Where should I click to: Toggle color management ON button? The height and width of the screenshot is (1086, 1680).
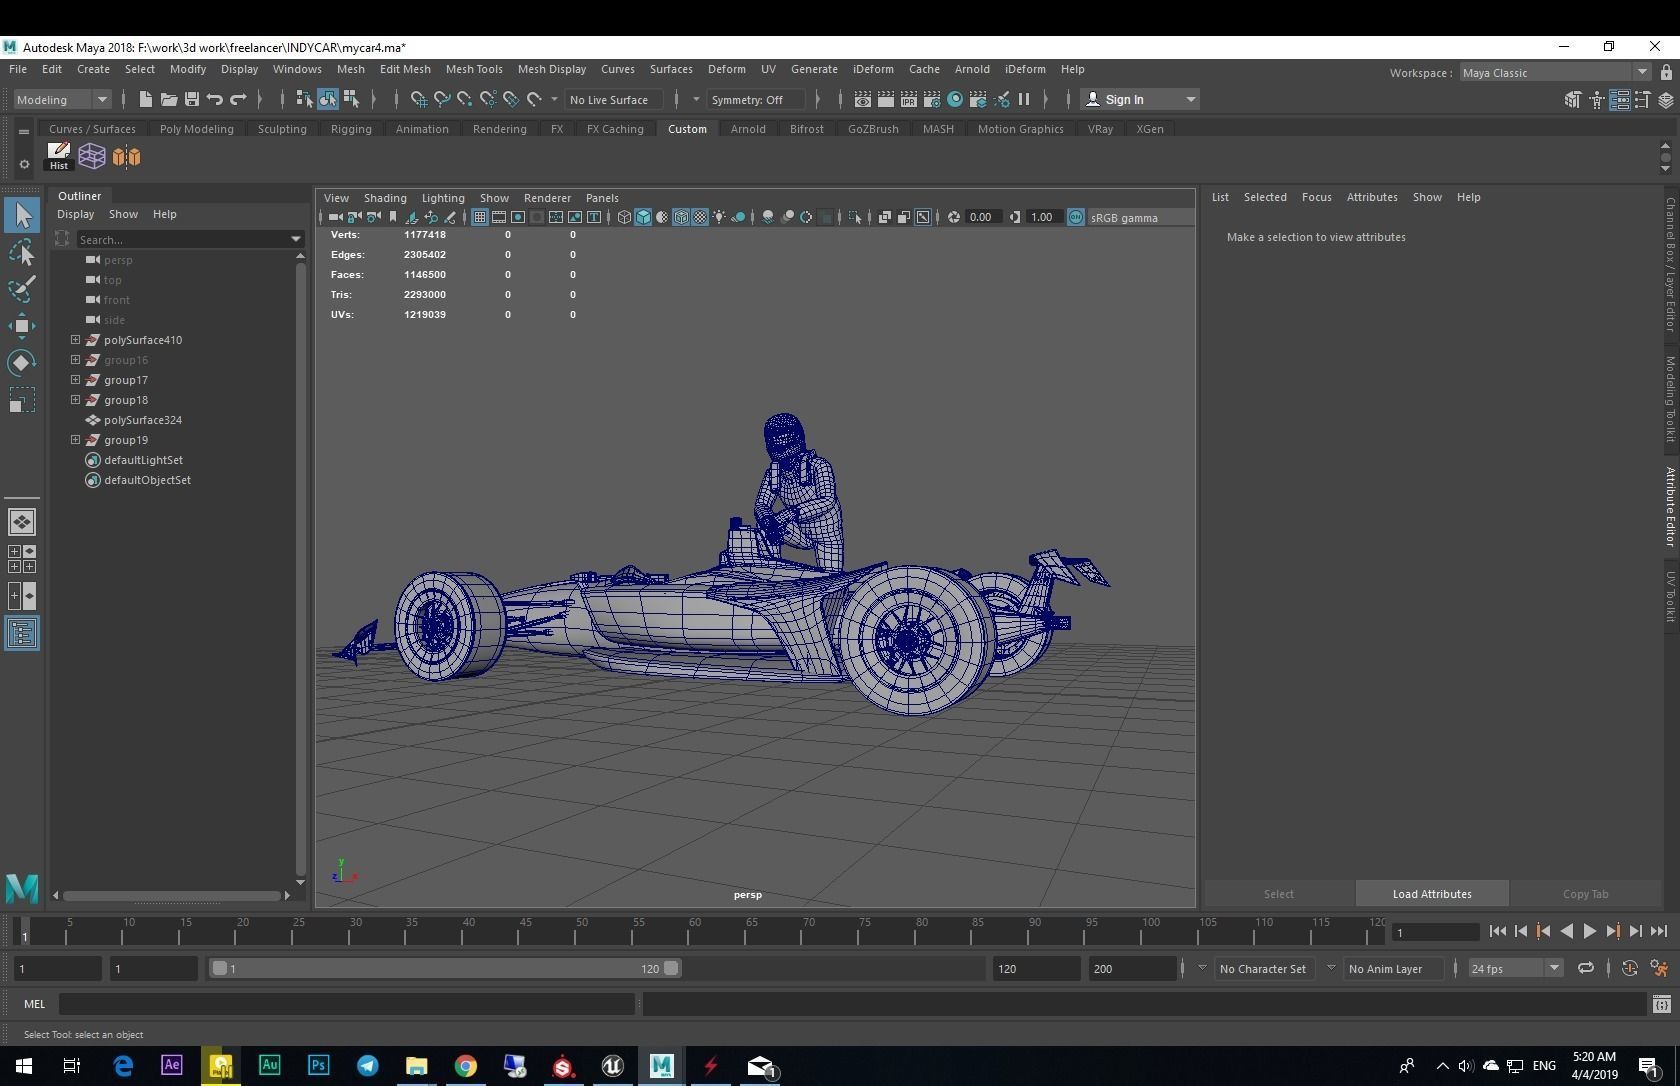1076,217
